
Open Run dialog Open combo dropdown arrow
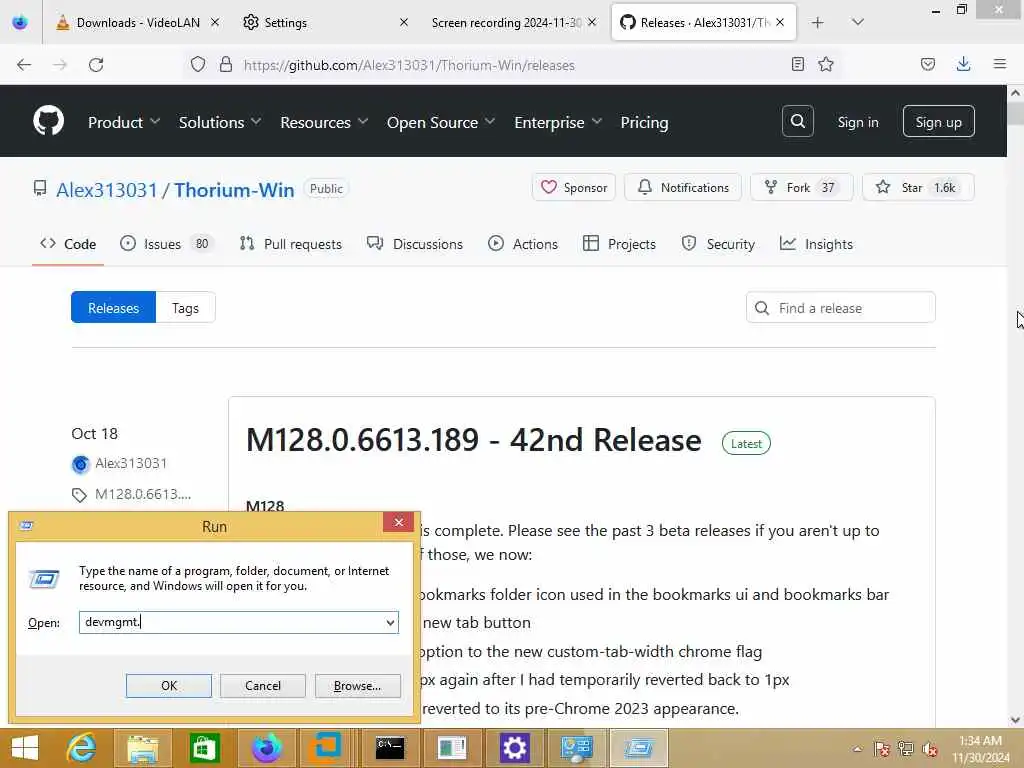pyautogui.click(x=390, y=622)
